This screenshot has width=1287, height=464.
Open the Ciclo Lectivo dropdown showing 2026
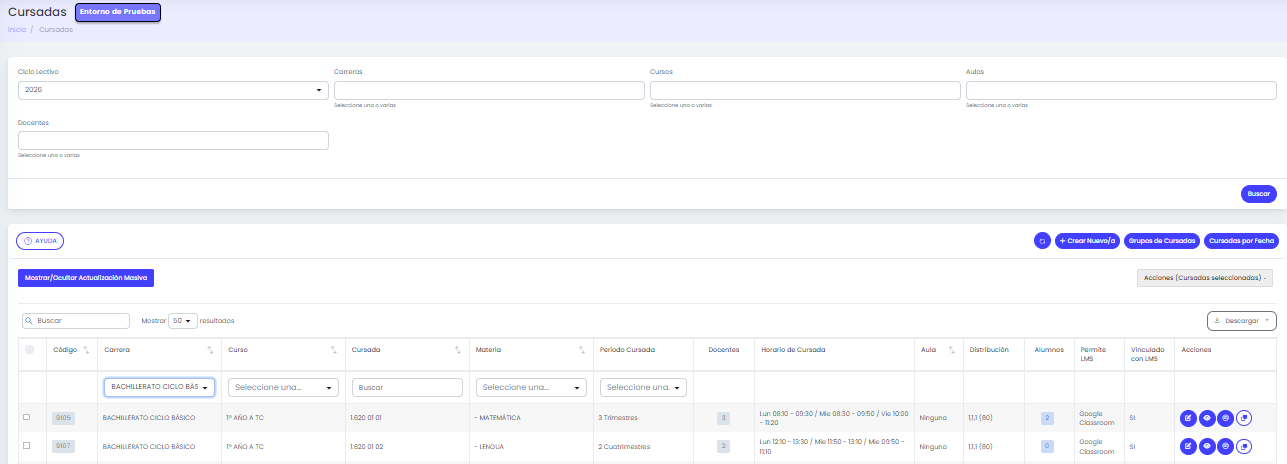(173, 90)
